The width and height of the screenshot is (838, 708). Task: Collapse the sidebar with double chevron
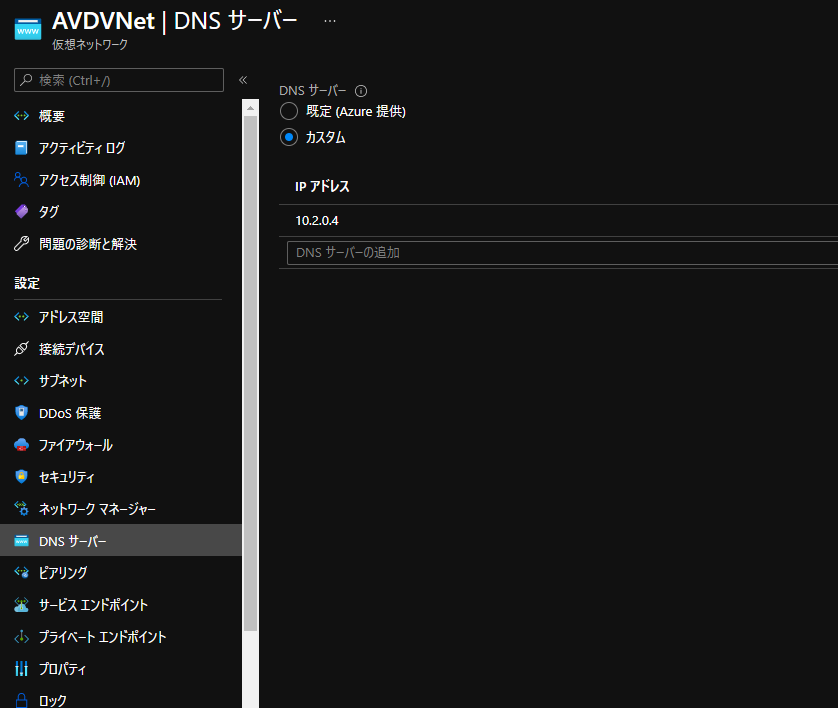tap(243, 80)
